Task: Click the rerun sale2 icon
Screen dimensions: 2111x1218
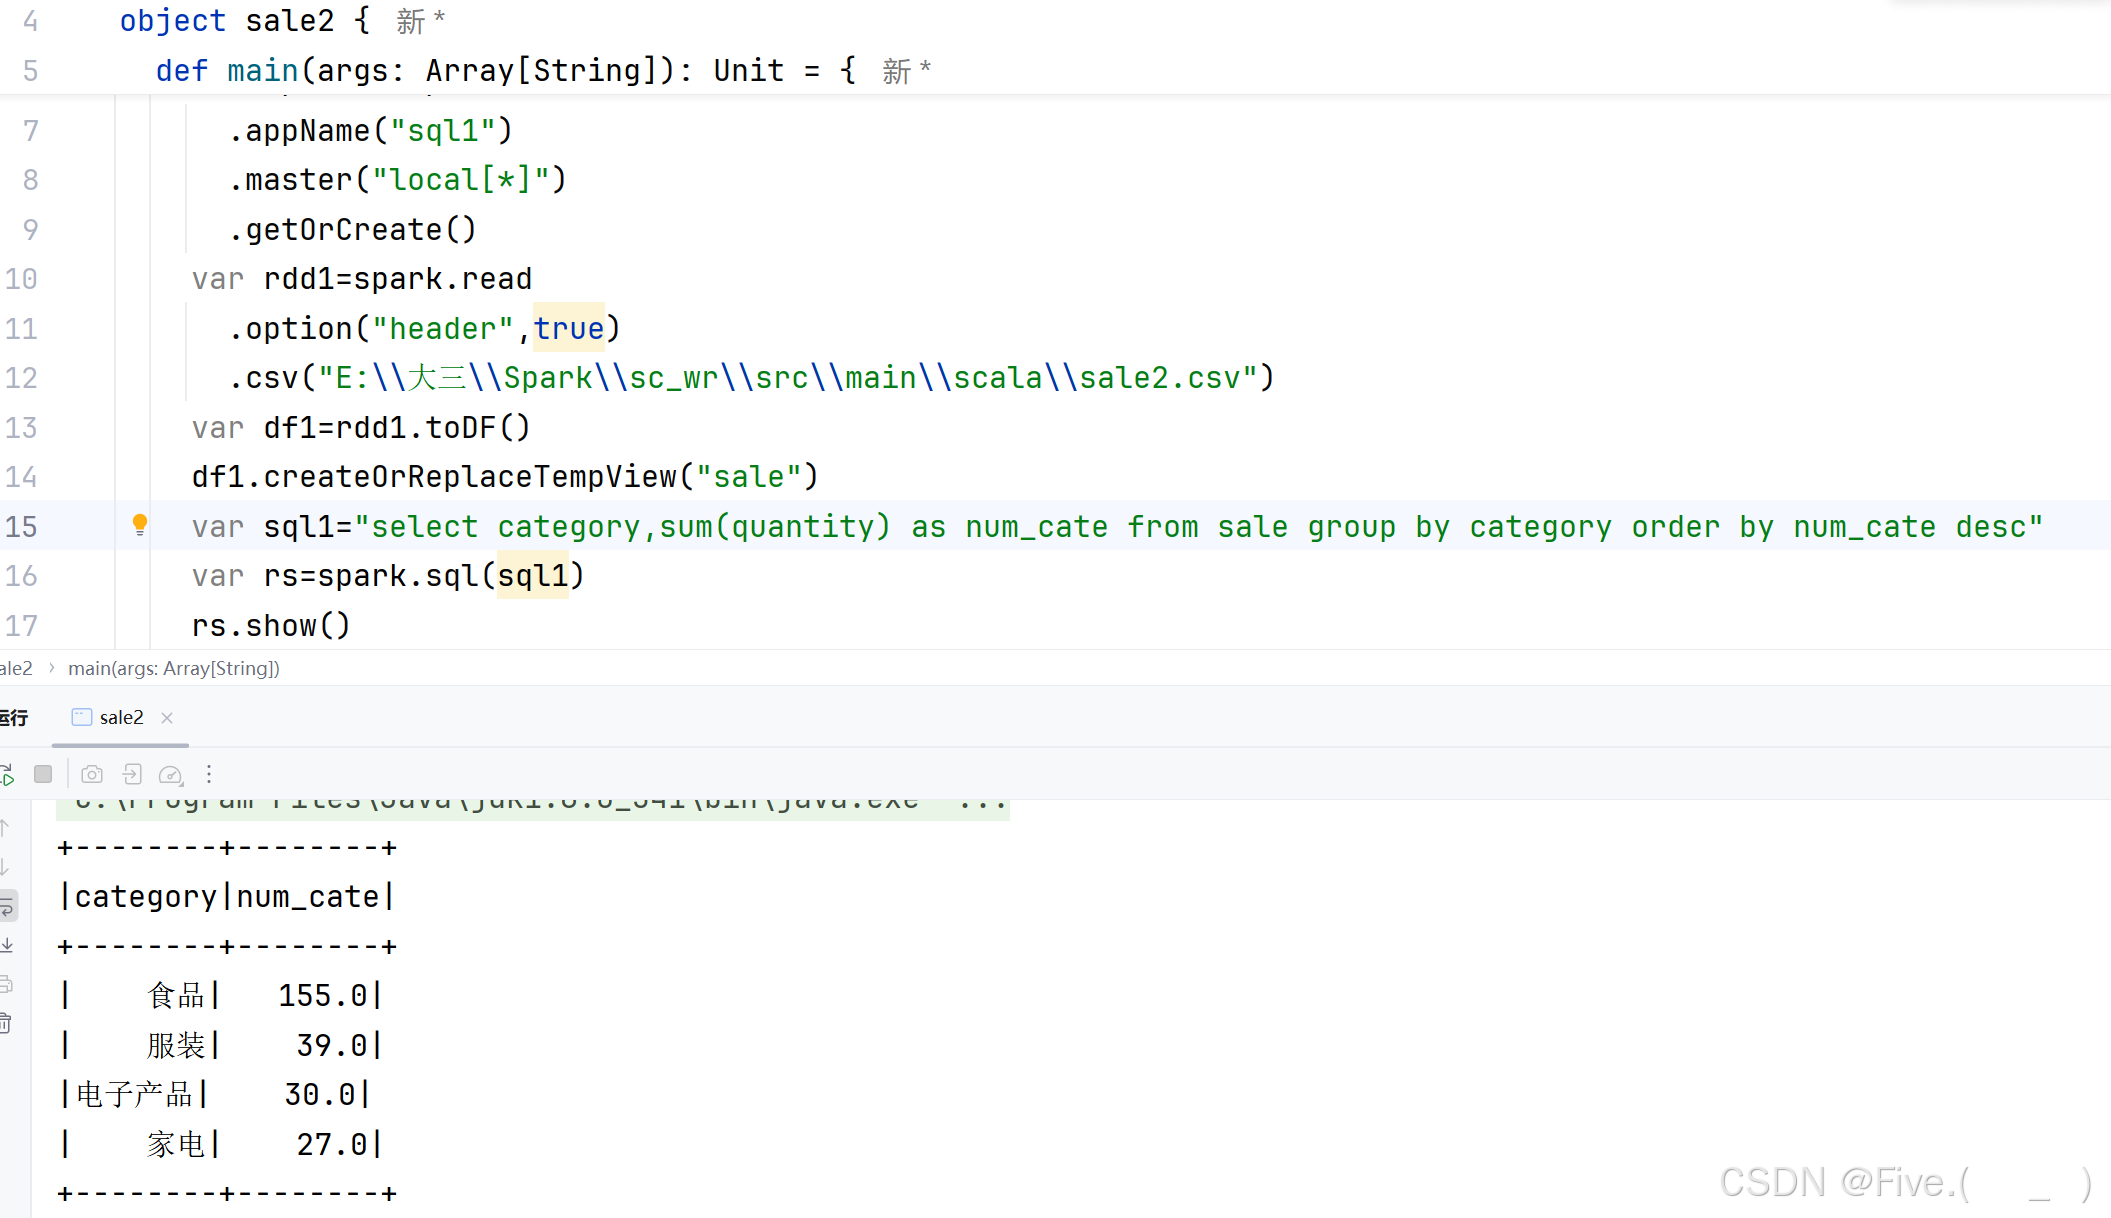Action: point(6,774)
